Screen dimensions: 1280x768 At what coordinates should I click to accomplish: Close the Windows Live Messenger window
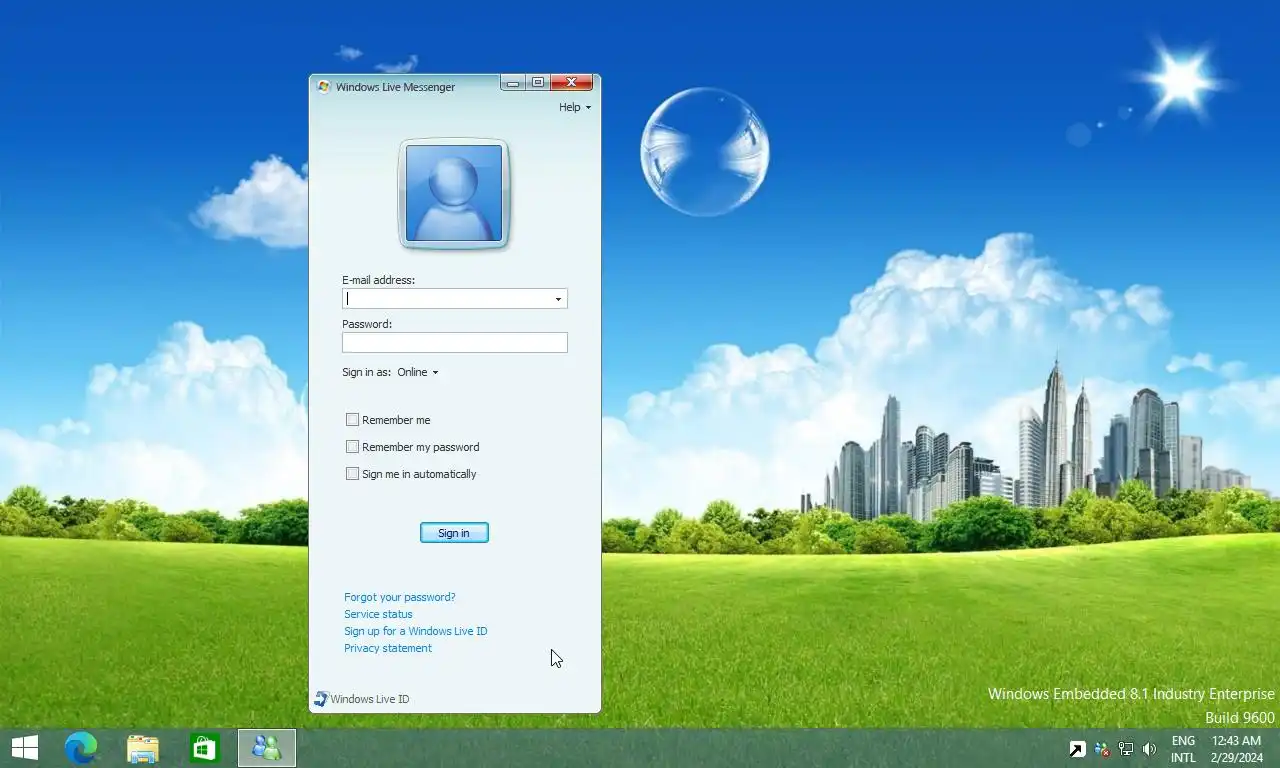tap(572, 83)
